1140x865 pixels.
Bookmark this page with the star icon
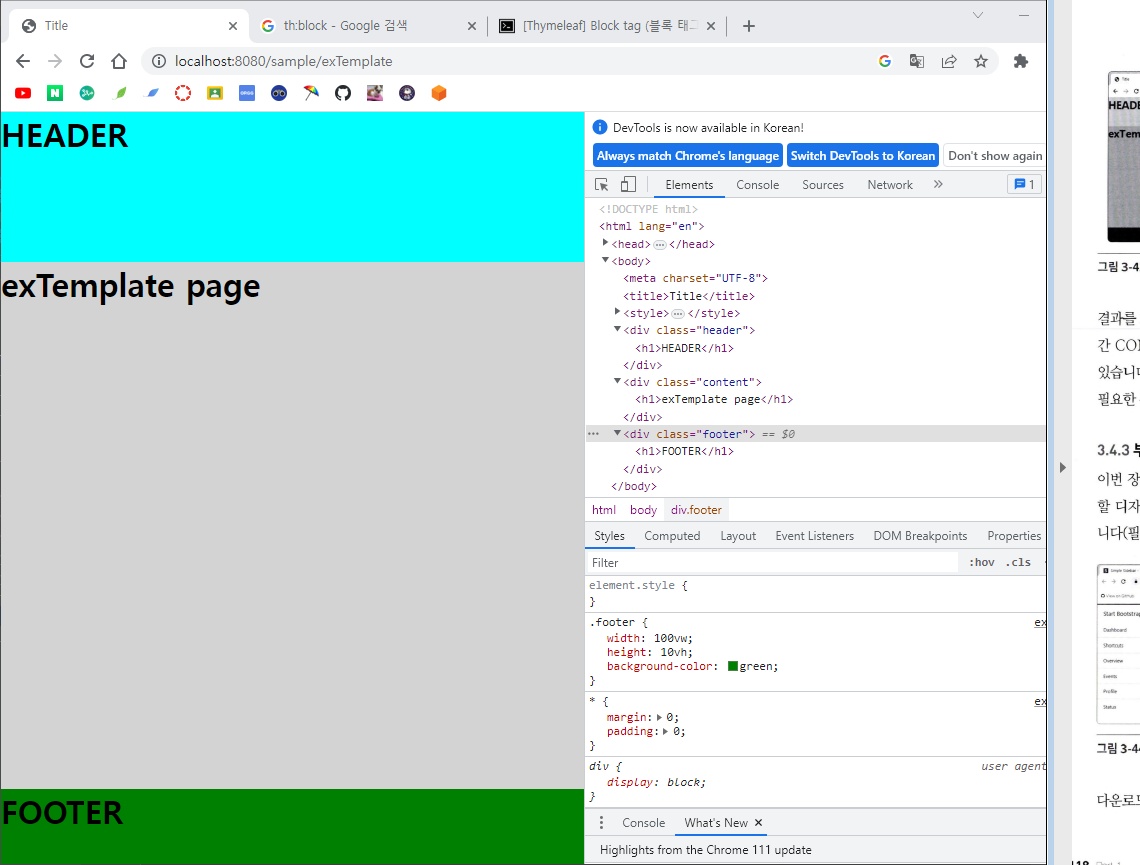[x=981, y=61]
